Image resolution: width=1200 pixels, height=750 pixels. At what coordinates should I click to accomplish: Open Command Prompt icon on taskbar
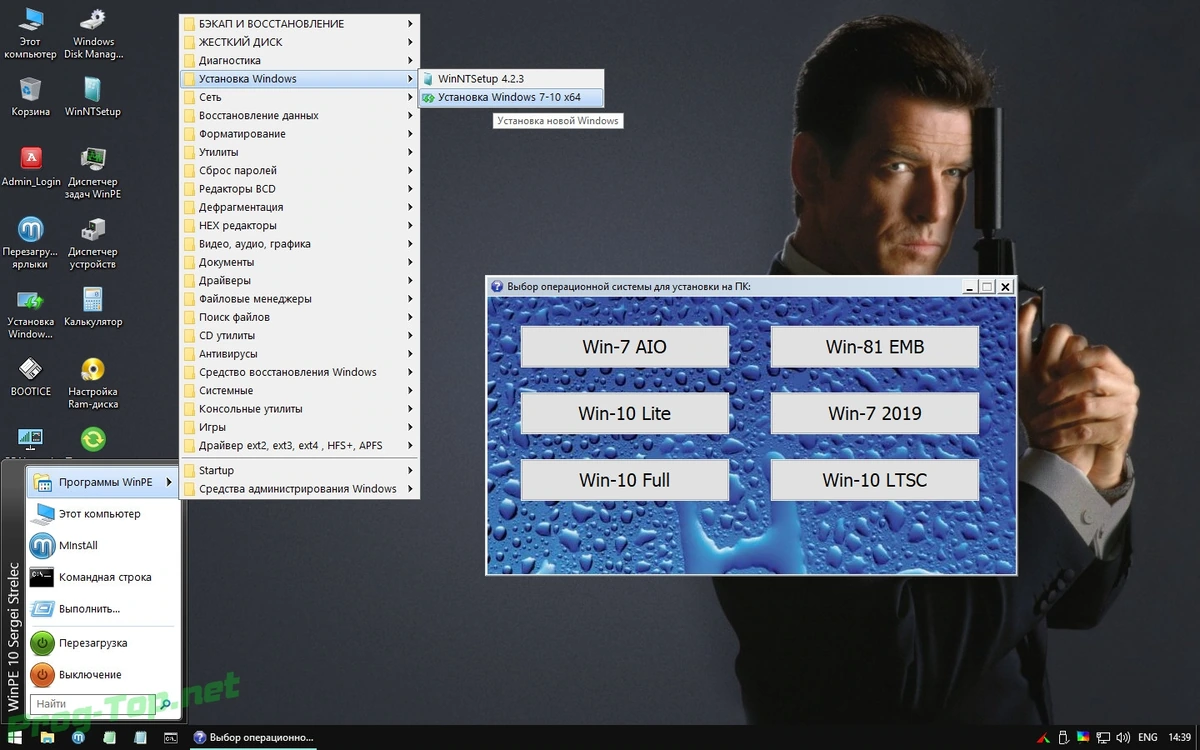(171, 738)
